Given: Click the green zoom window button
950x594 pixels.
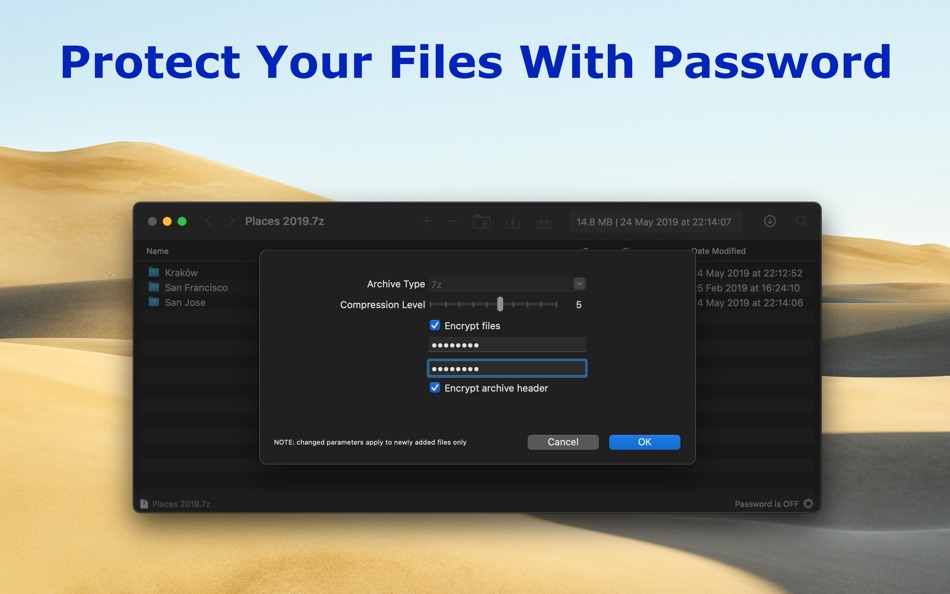Looking at the screenshot, I should coord(182,221).
